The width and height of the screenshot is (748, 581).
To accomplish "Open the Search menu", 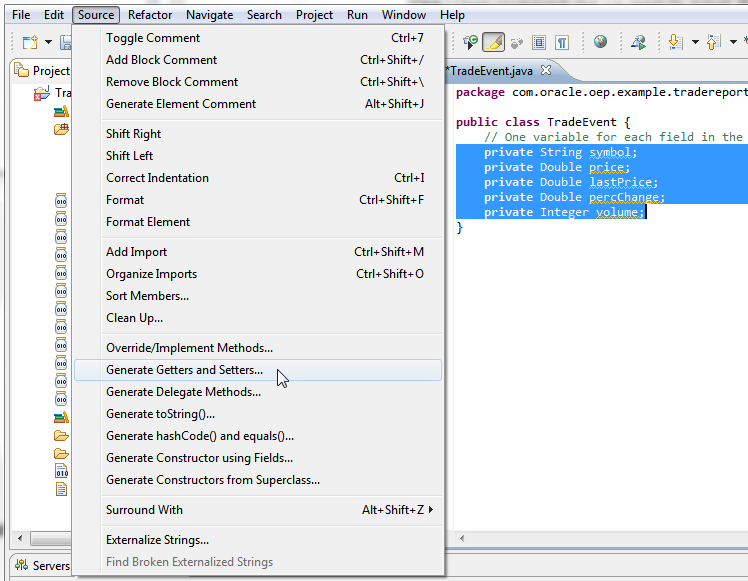I will pos(264,15).
